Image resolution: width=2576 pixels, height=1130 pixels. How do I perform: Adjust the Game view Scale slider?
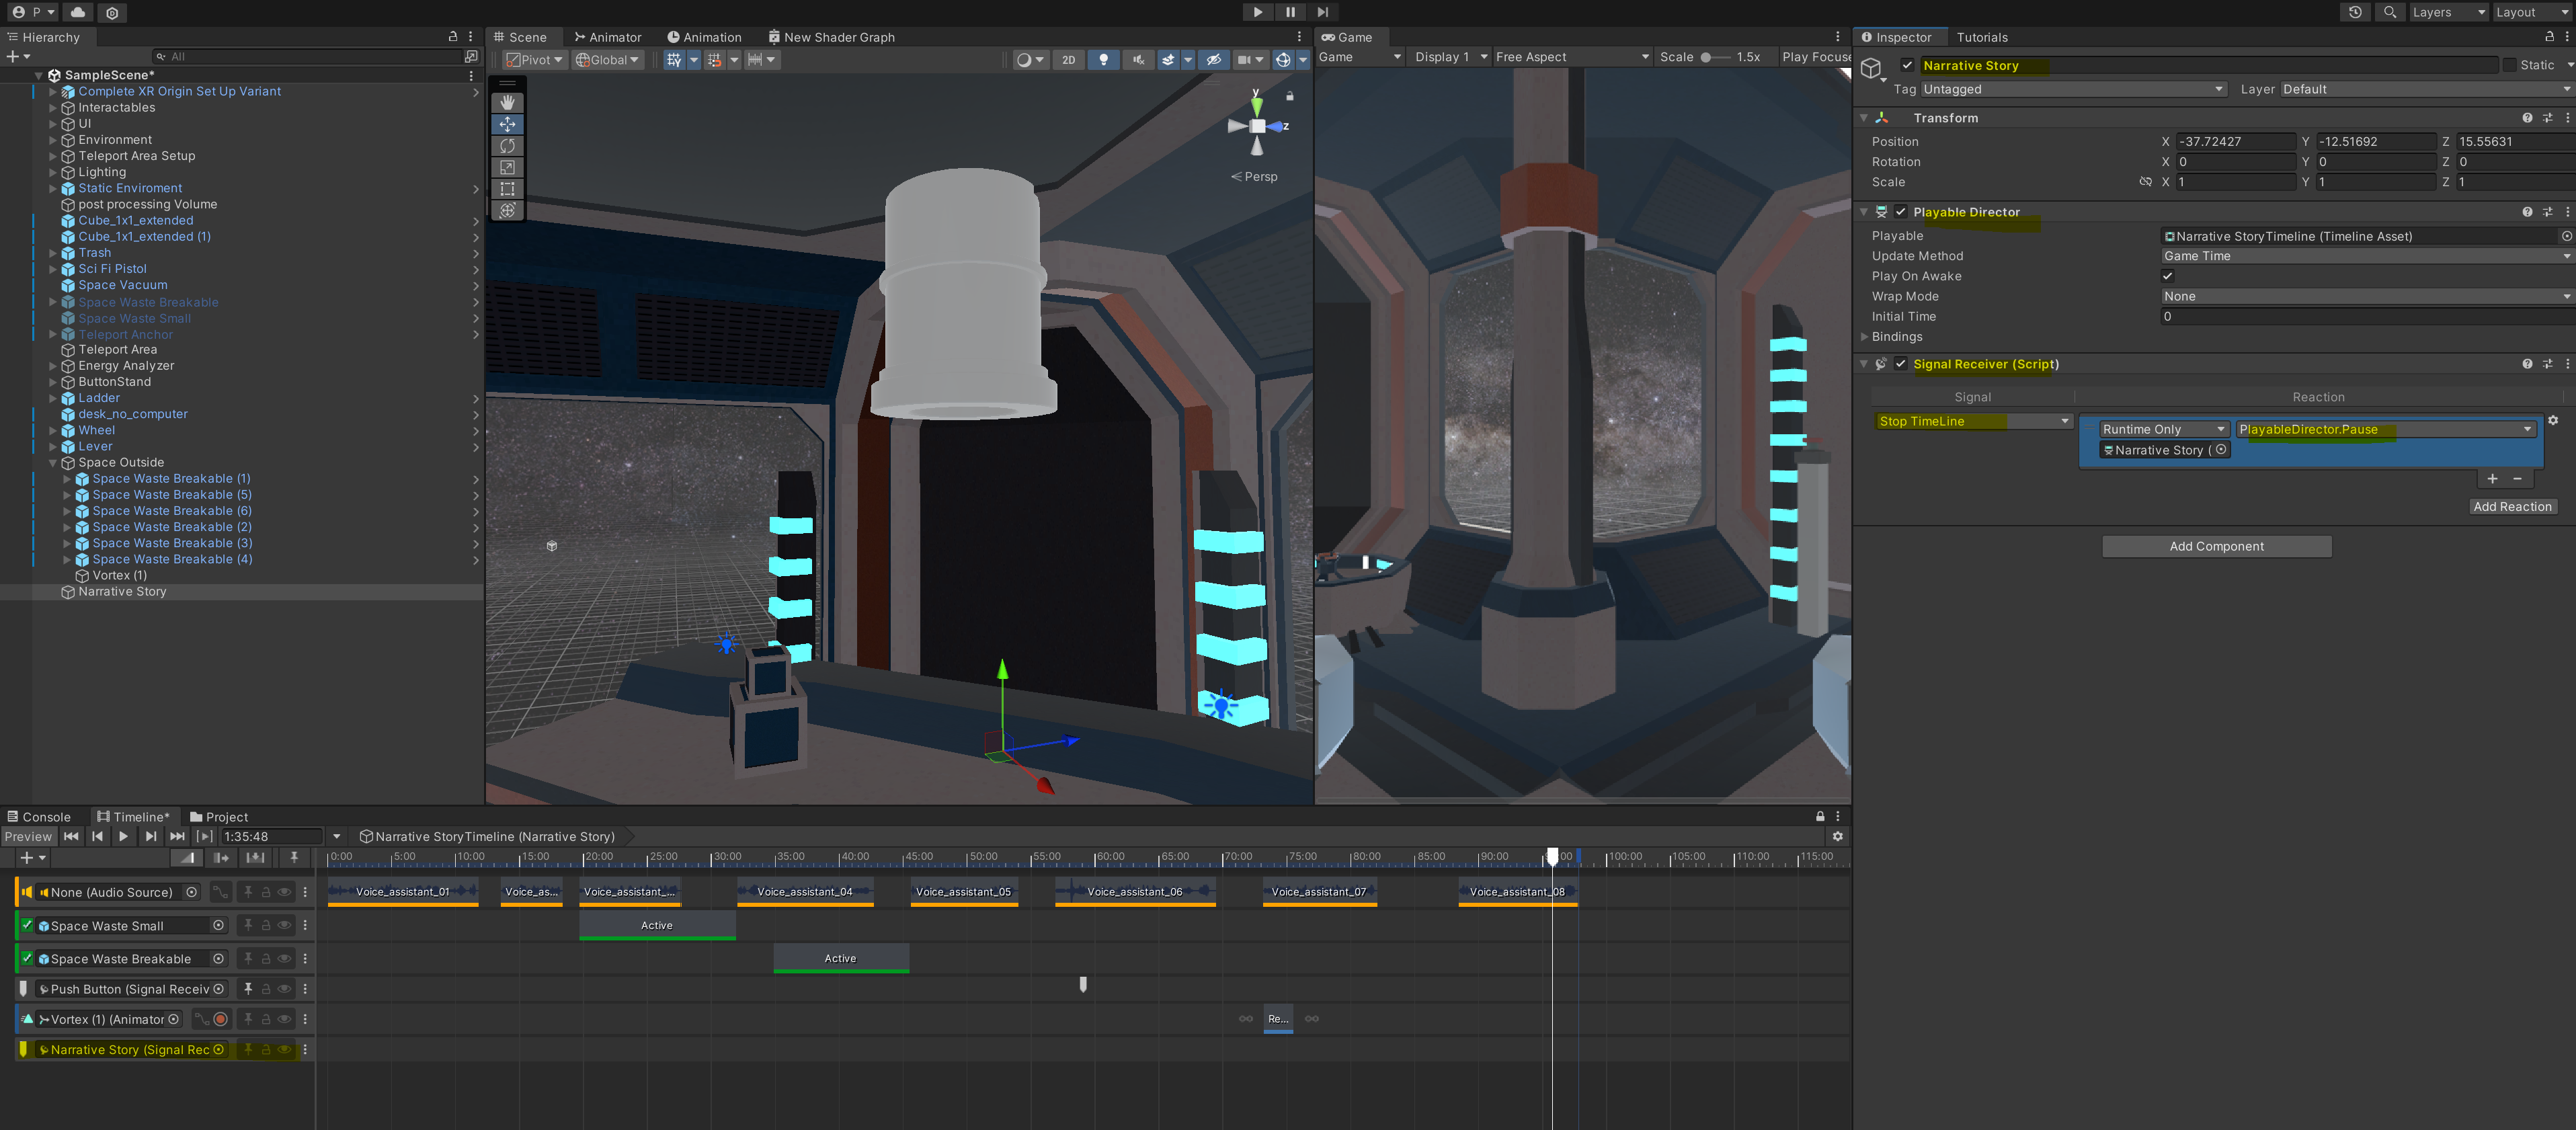pyautogui.click(x=1706, y=57)
